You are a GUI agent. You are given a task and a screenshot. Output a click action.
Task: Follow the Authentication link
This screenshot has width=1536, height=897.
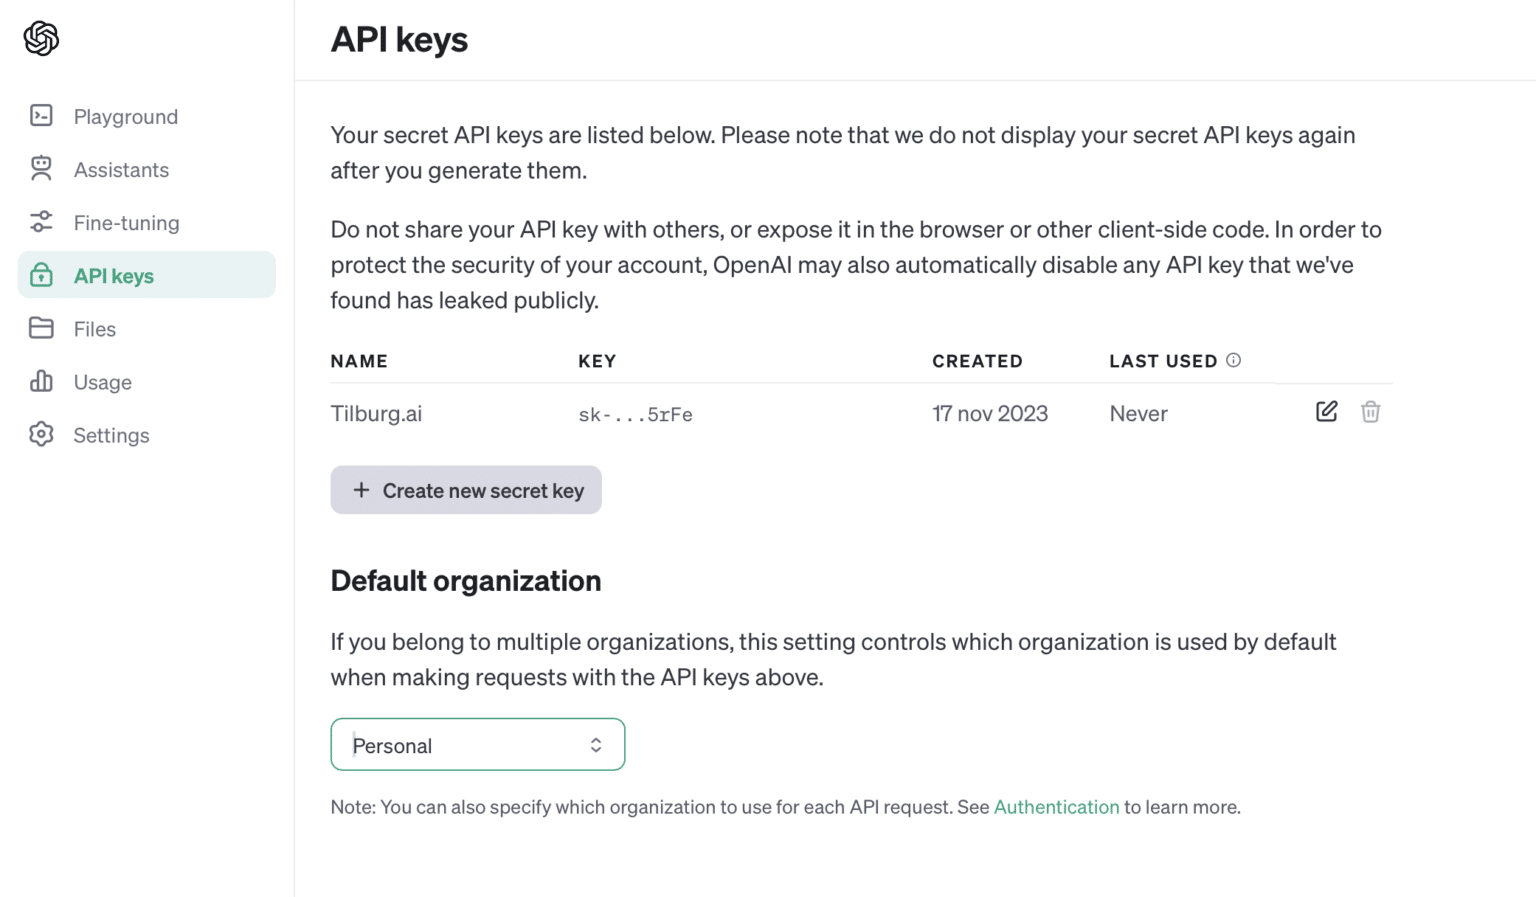(1056, 807)
